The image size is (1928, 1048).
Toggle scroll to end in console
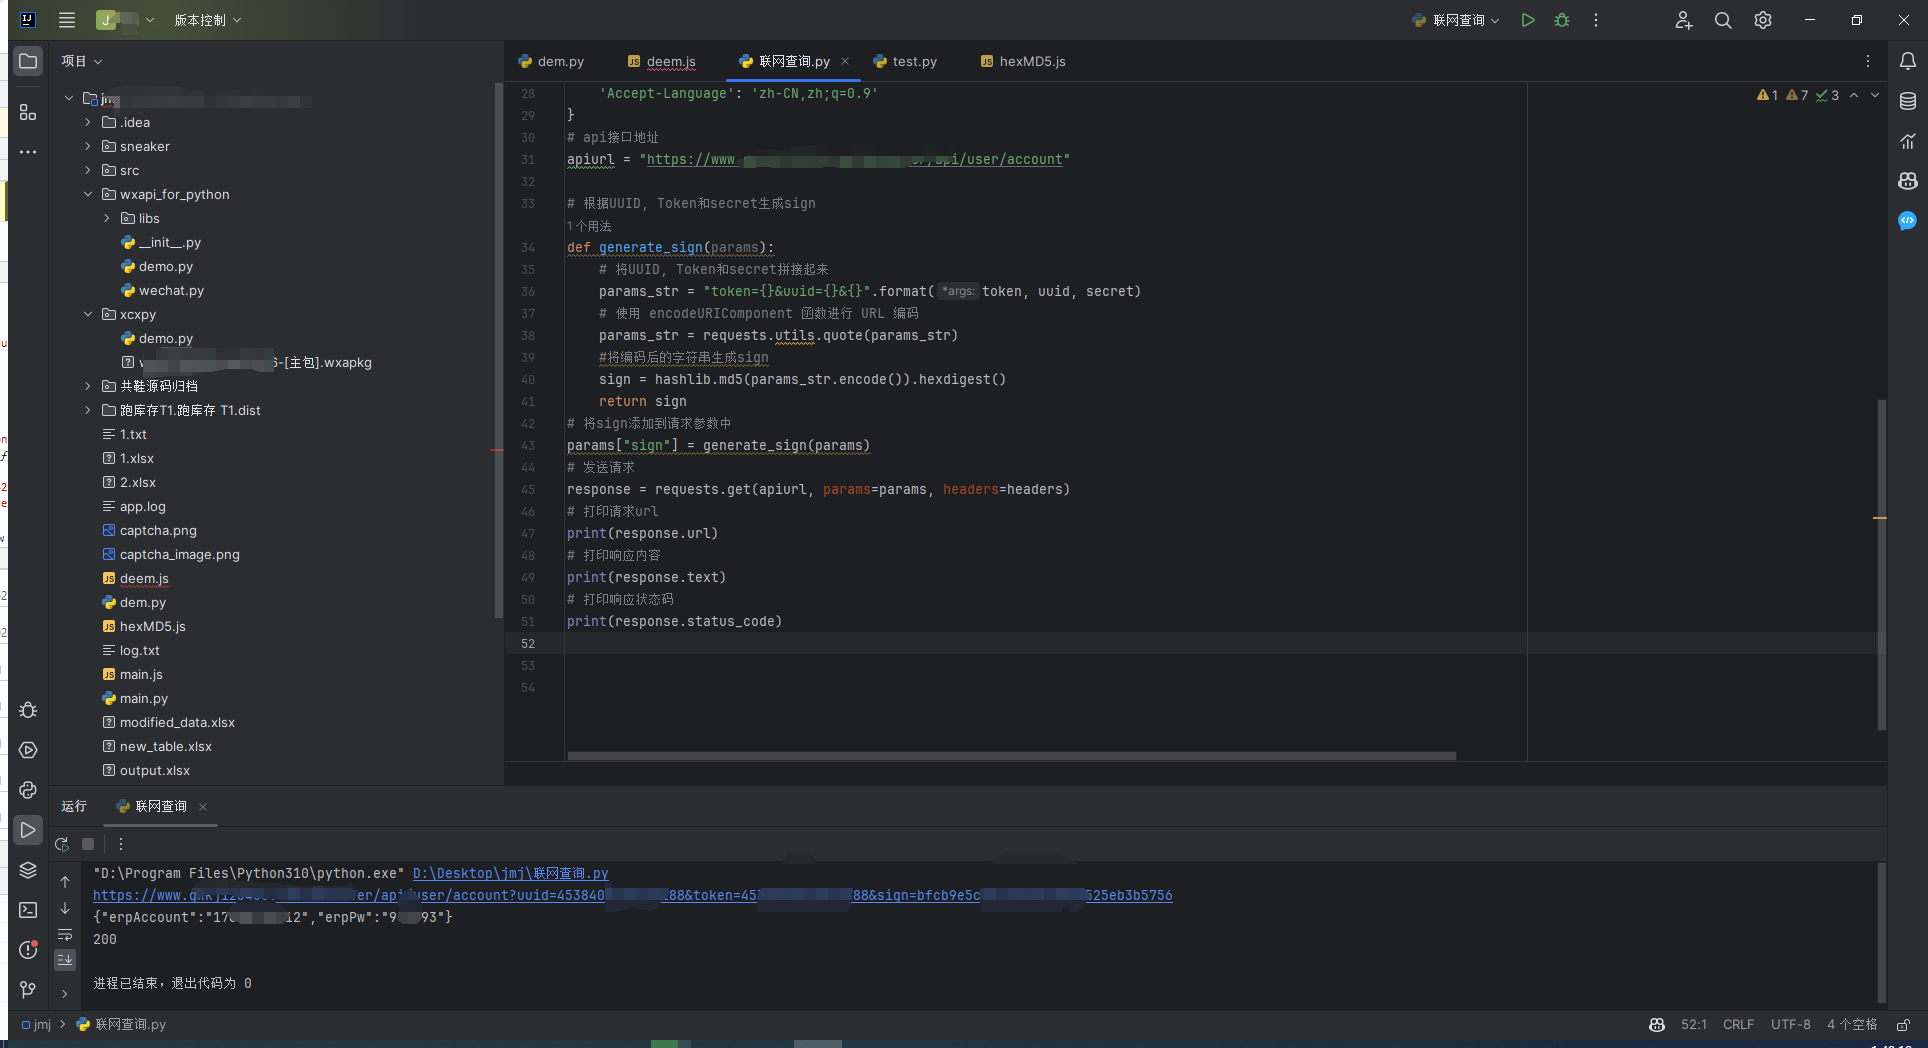[65, 959]
